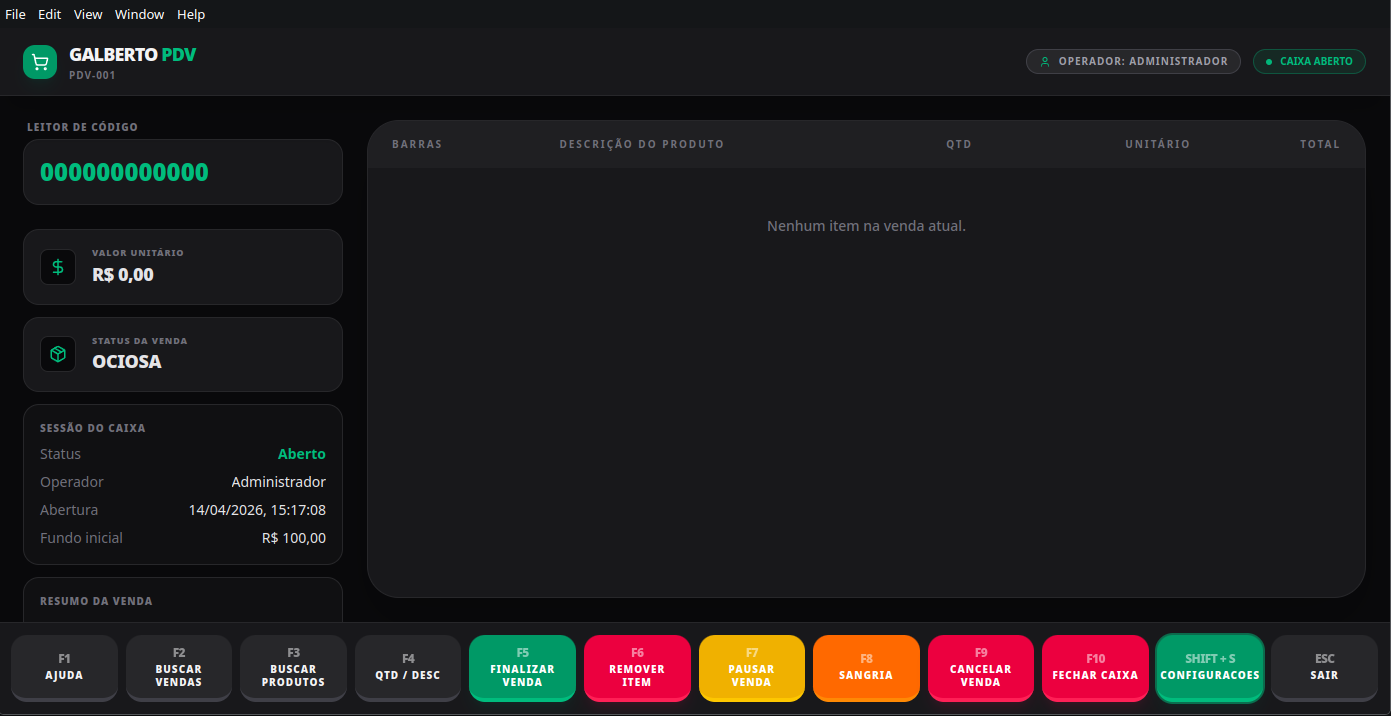Click the Unitário column header

point(1157,144)
